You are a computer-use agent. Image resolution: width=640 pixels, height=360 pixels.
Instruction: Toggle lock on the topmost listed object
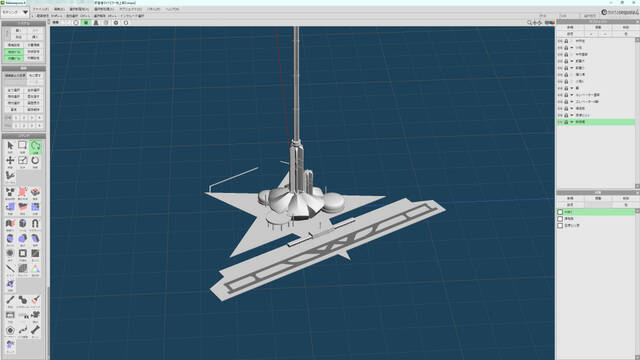coord(566,41)
